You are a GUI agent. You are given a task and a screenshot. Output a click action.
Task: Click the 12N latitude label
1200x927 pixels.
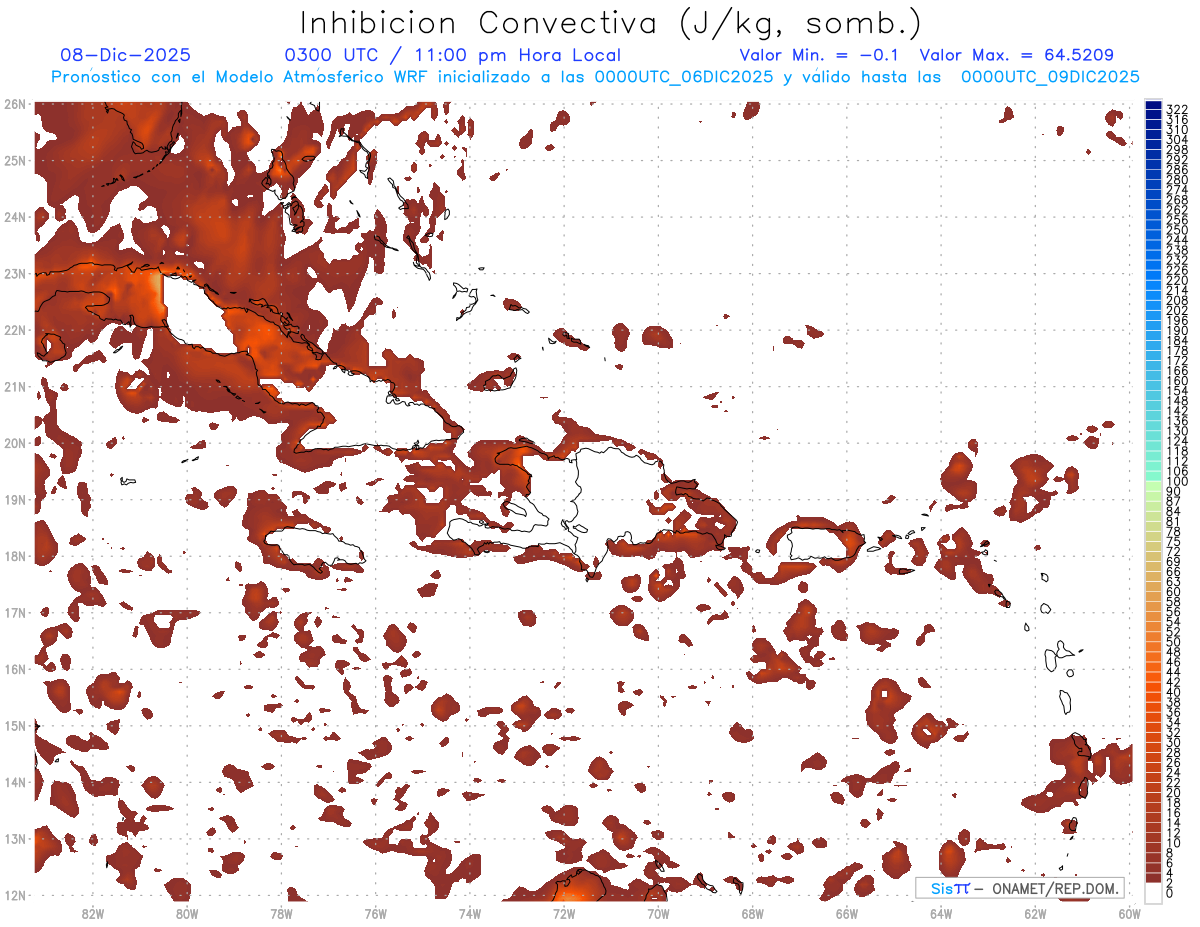(x=14, y=895)
